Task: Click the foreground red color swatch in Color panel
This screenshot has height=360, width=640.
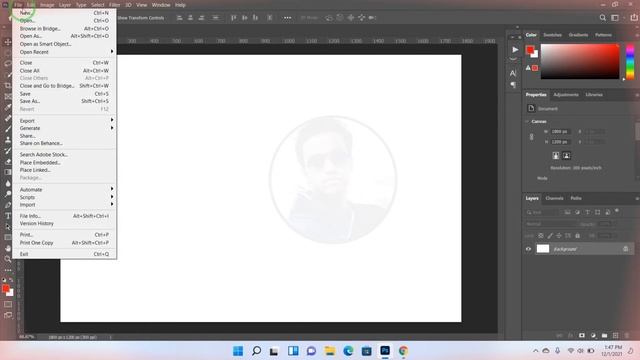Action: coord(530,50)
